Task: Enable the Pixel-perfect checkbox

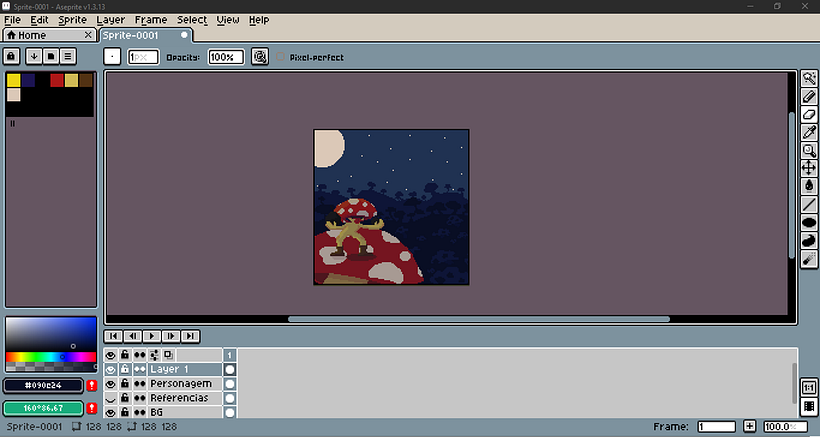Action: [280, 56]
